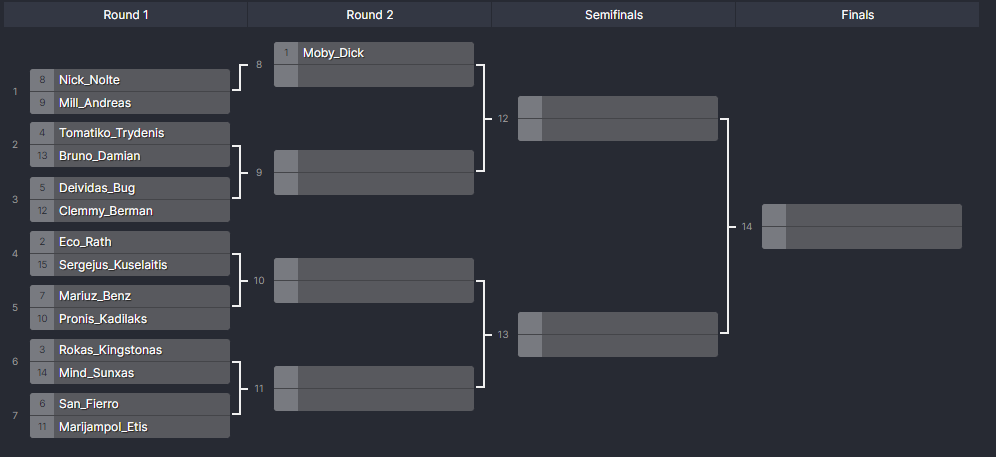Image resolution: width=996 pixels, height=457 pixels.
Task: Click Bruno_Damian participant entry
Action: point(130,156)
